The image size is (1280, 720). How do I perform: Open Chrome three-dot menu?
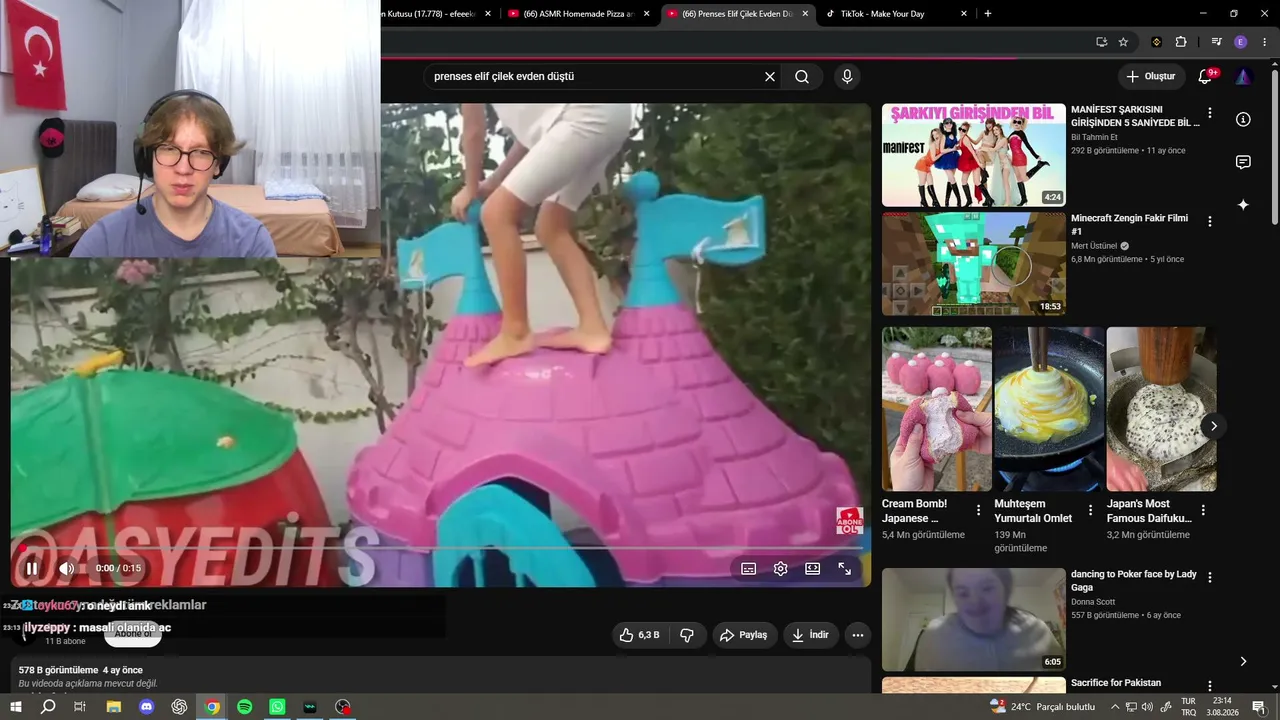(x=1263, y=42)
